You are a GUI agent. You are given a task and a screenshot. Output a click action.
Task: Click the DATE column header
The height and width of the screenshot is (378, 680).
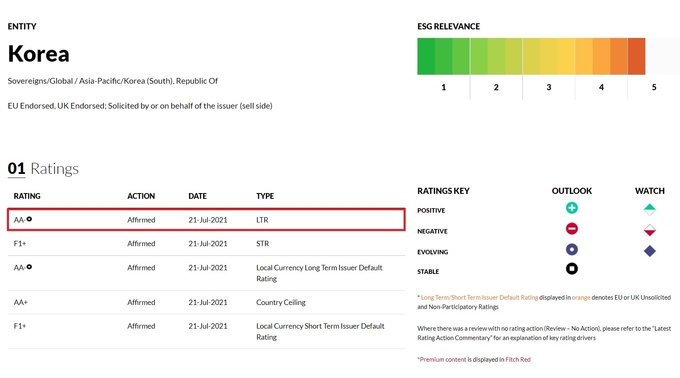click(197, 196)
